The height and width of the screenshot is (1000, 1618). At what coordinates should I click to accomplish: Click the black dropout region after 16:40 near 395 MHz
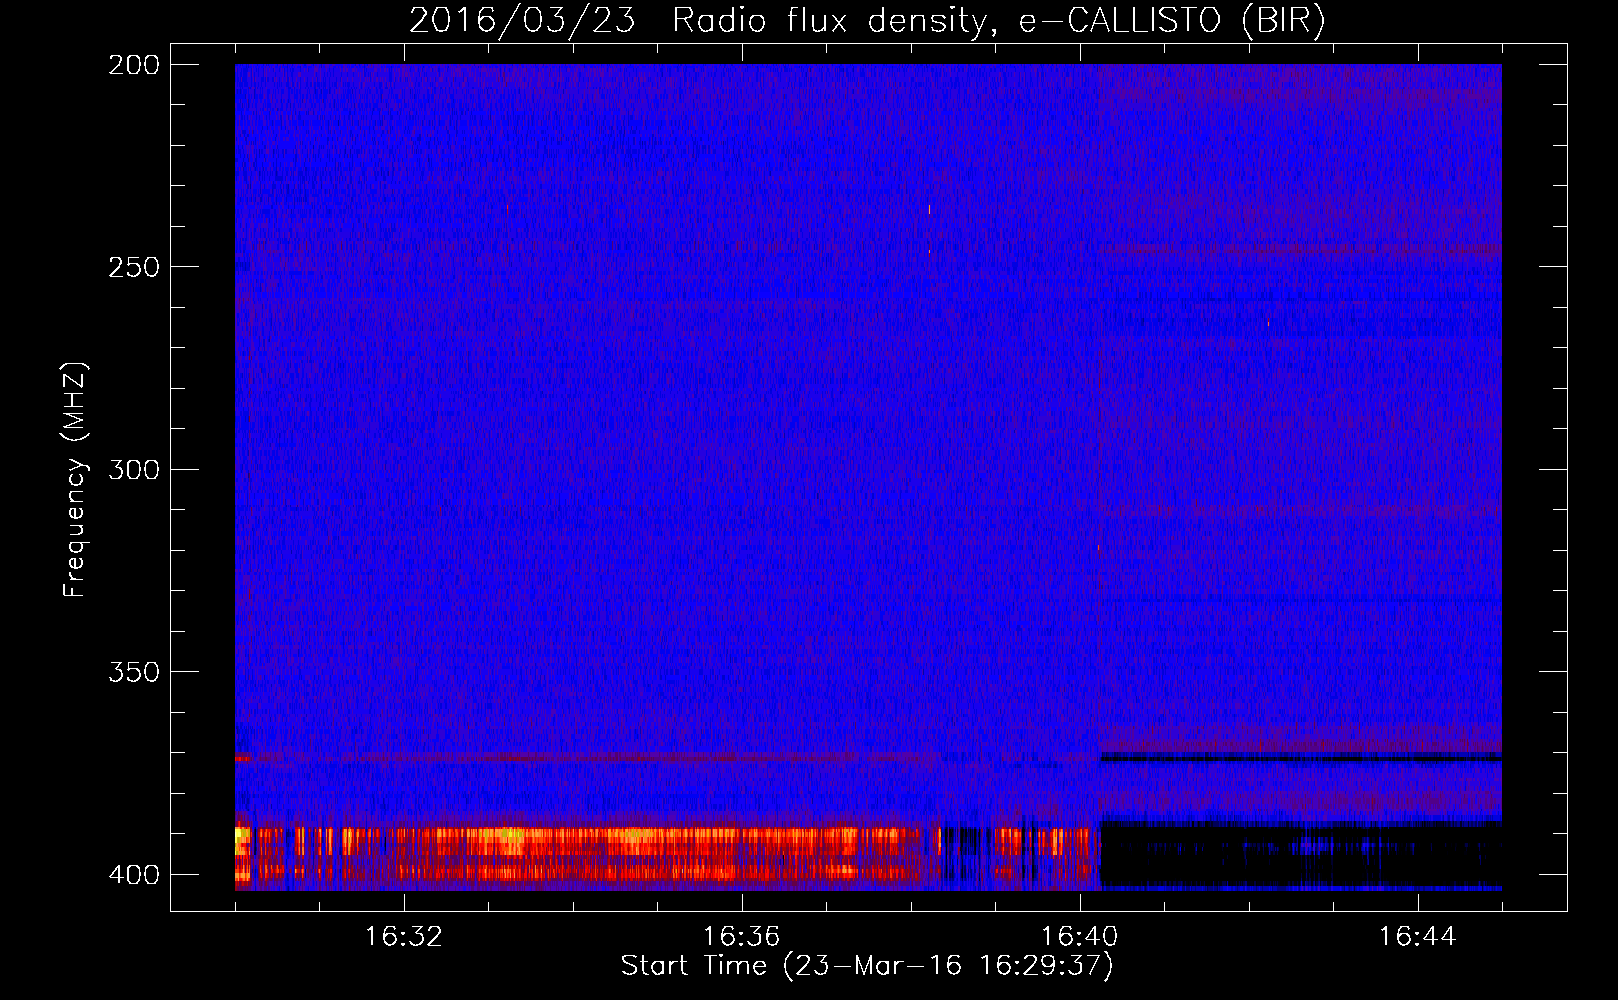tap(1301, 855)
